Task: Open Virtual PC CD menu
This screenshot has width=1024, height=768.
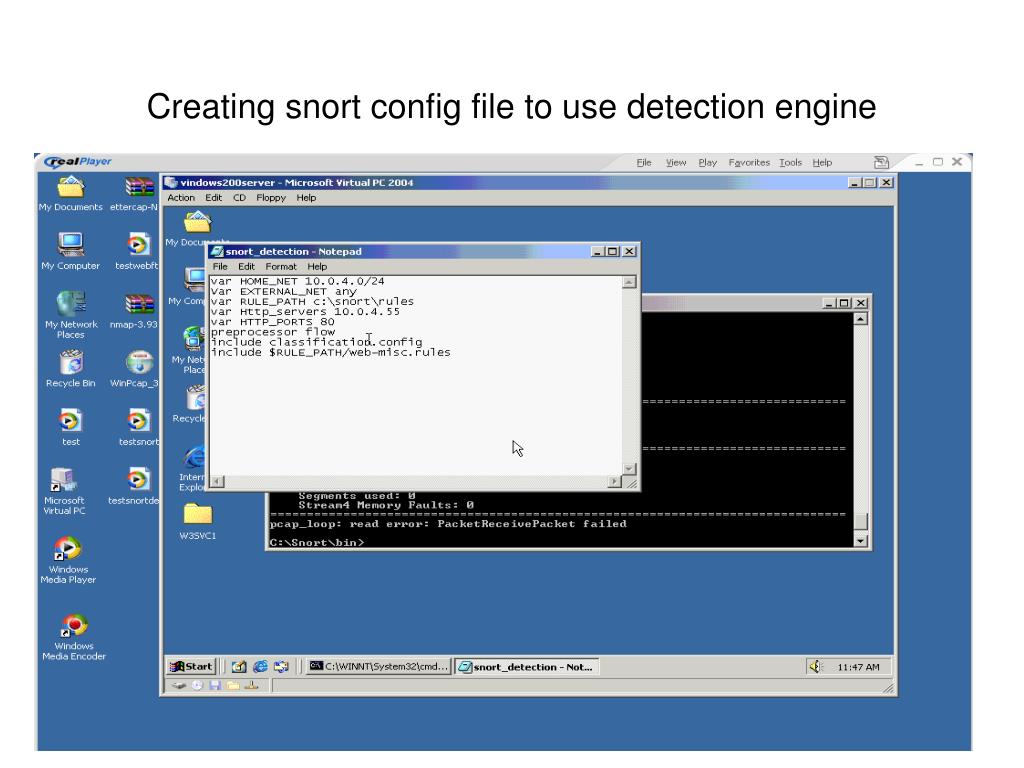Action: [x=240, y=197]
